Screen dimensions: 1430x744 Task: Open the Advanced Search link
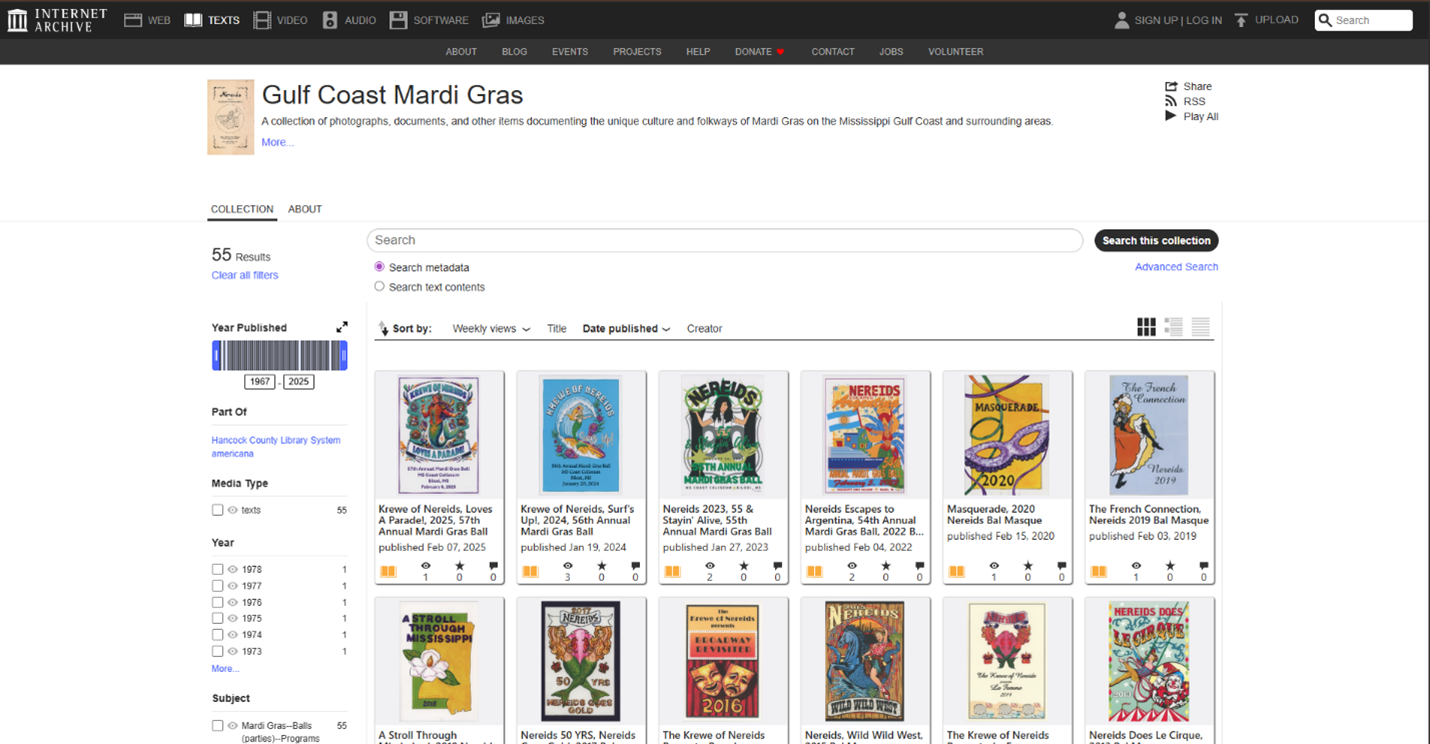1176,266
